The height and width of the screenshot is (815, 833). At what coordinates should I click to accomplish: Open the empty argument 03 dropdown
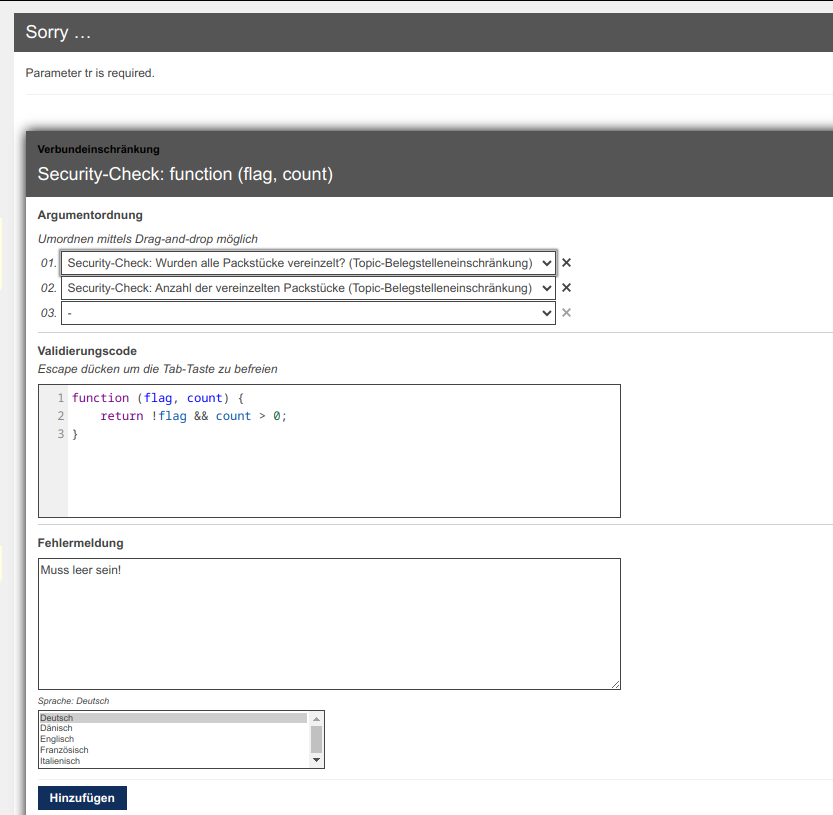pyautogui.click(x=308, y=313)
